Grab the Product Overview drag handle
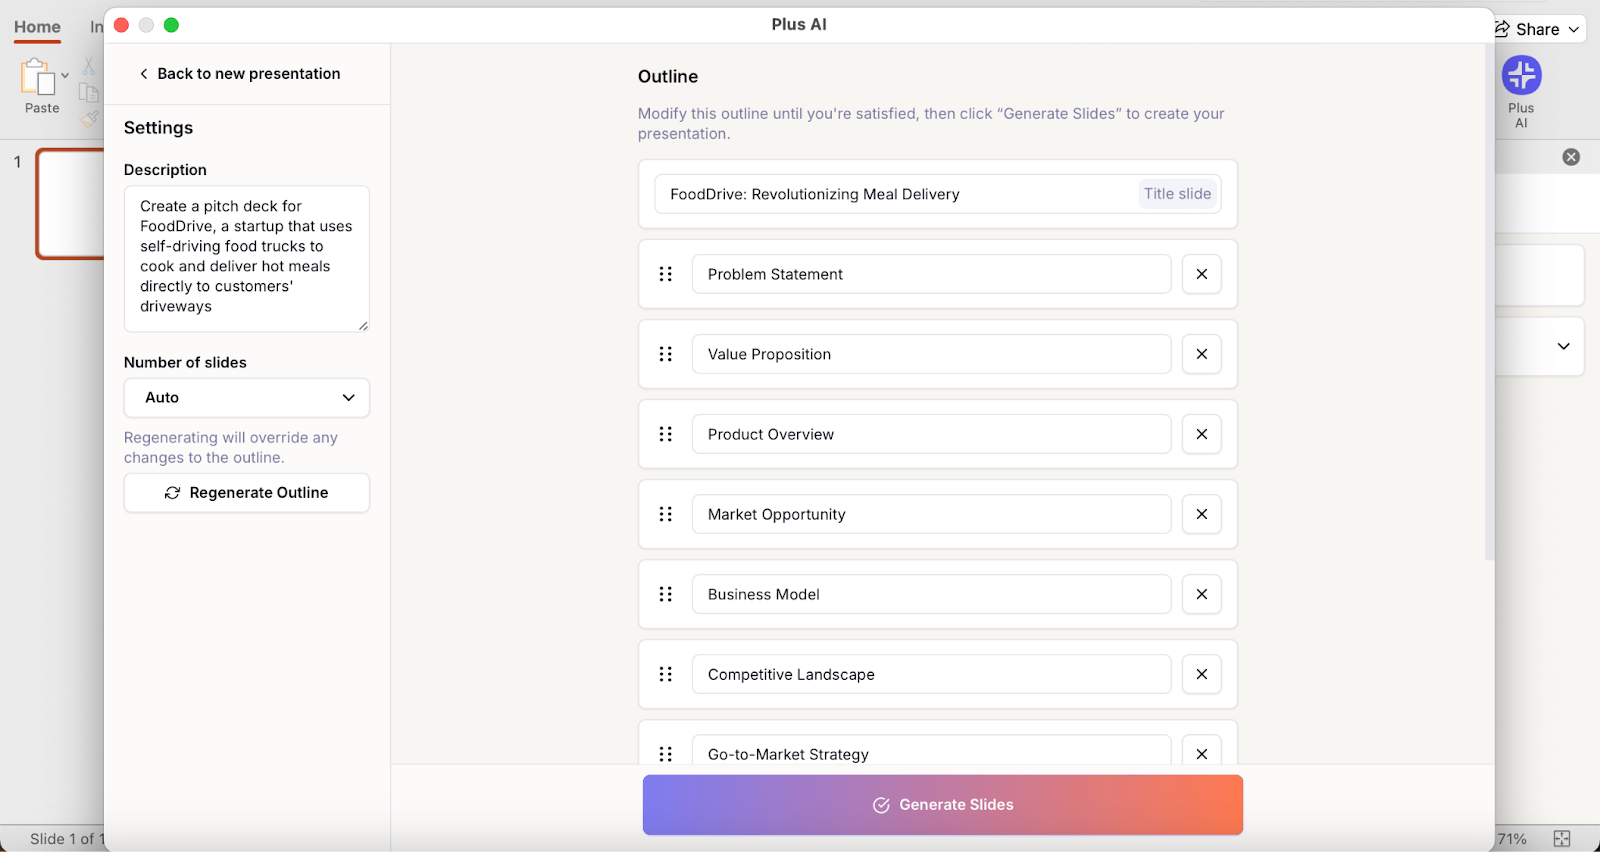 pos(666,434)
